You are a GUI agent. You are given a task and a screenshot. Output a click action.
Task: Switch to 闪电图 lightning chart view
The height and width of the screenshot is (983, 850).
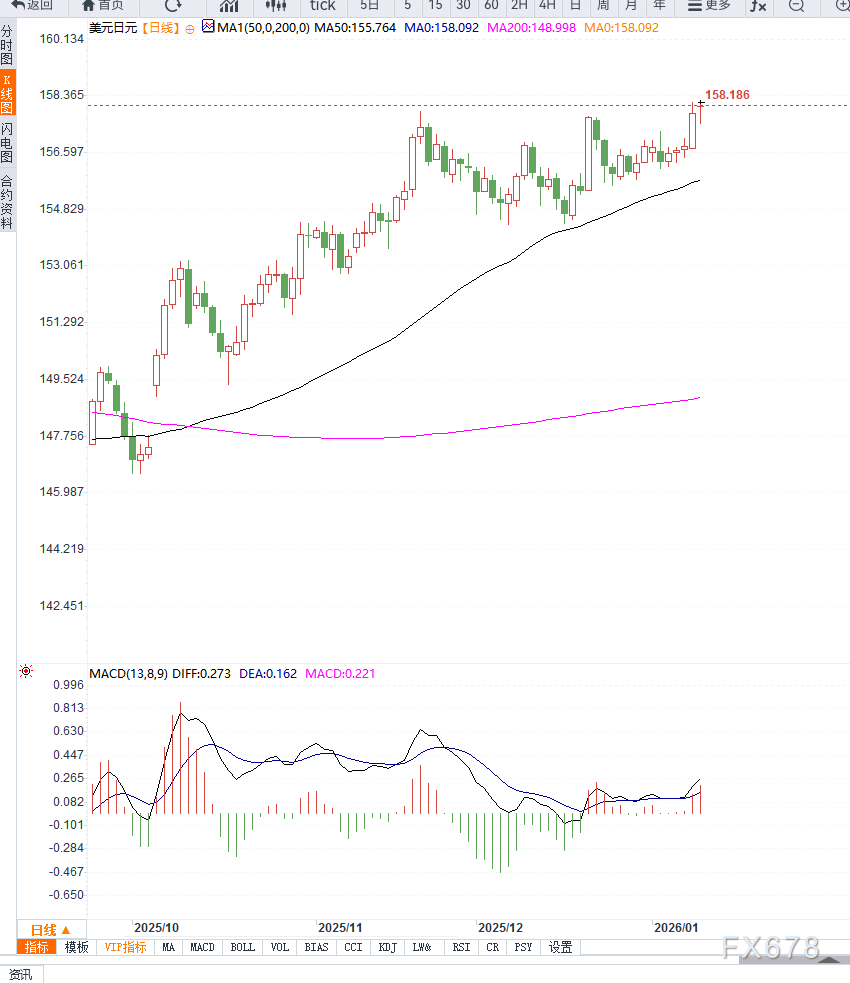point(7,143)
